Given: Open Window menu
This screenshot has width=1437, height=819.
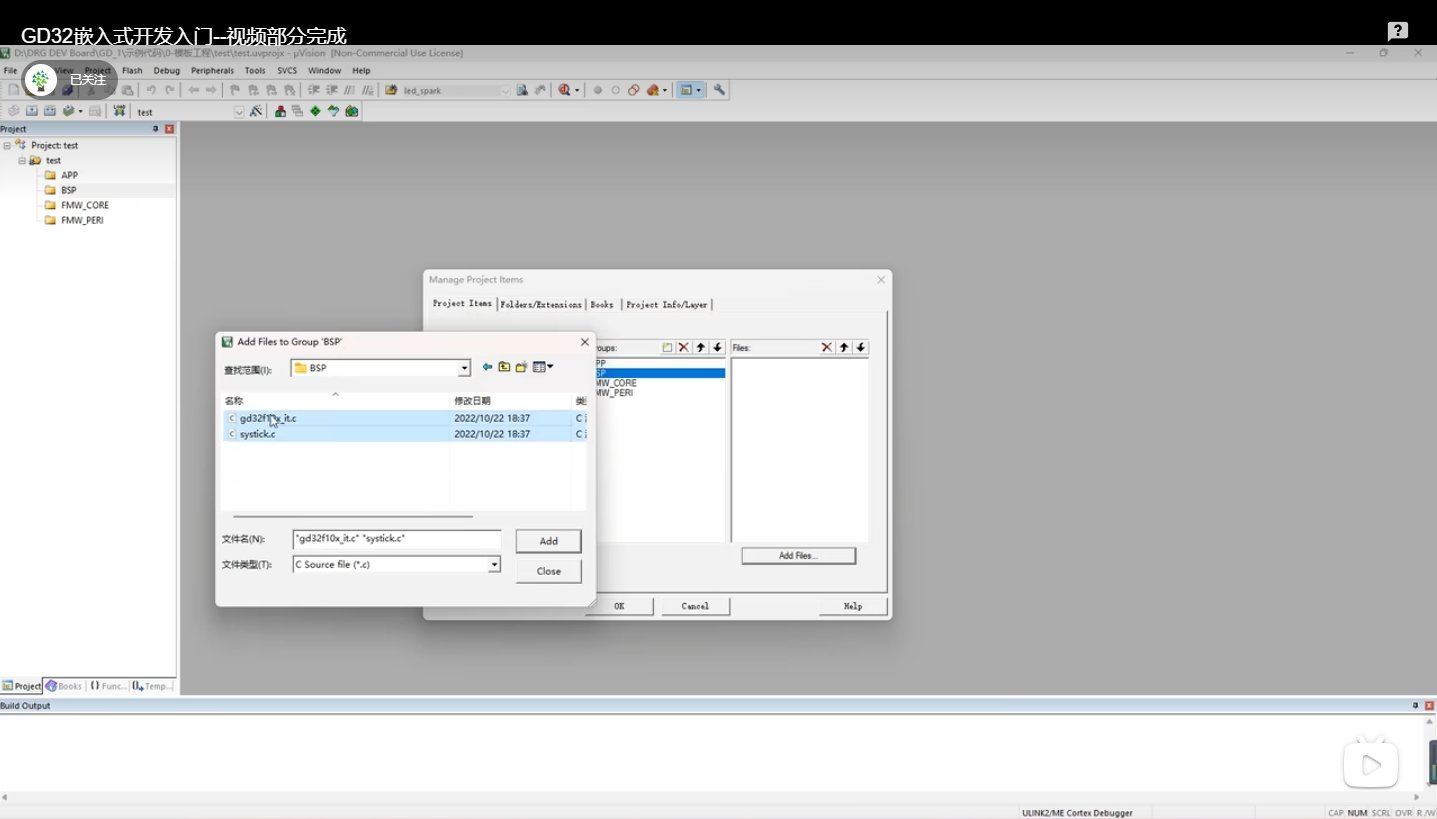Looking at the screenshot, I should [324, 71].
